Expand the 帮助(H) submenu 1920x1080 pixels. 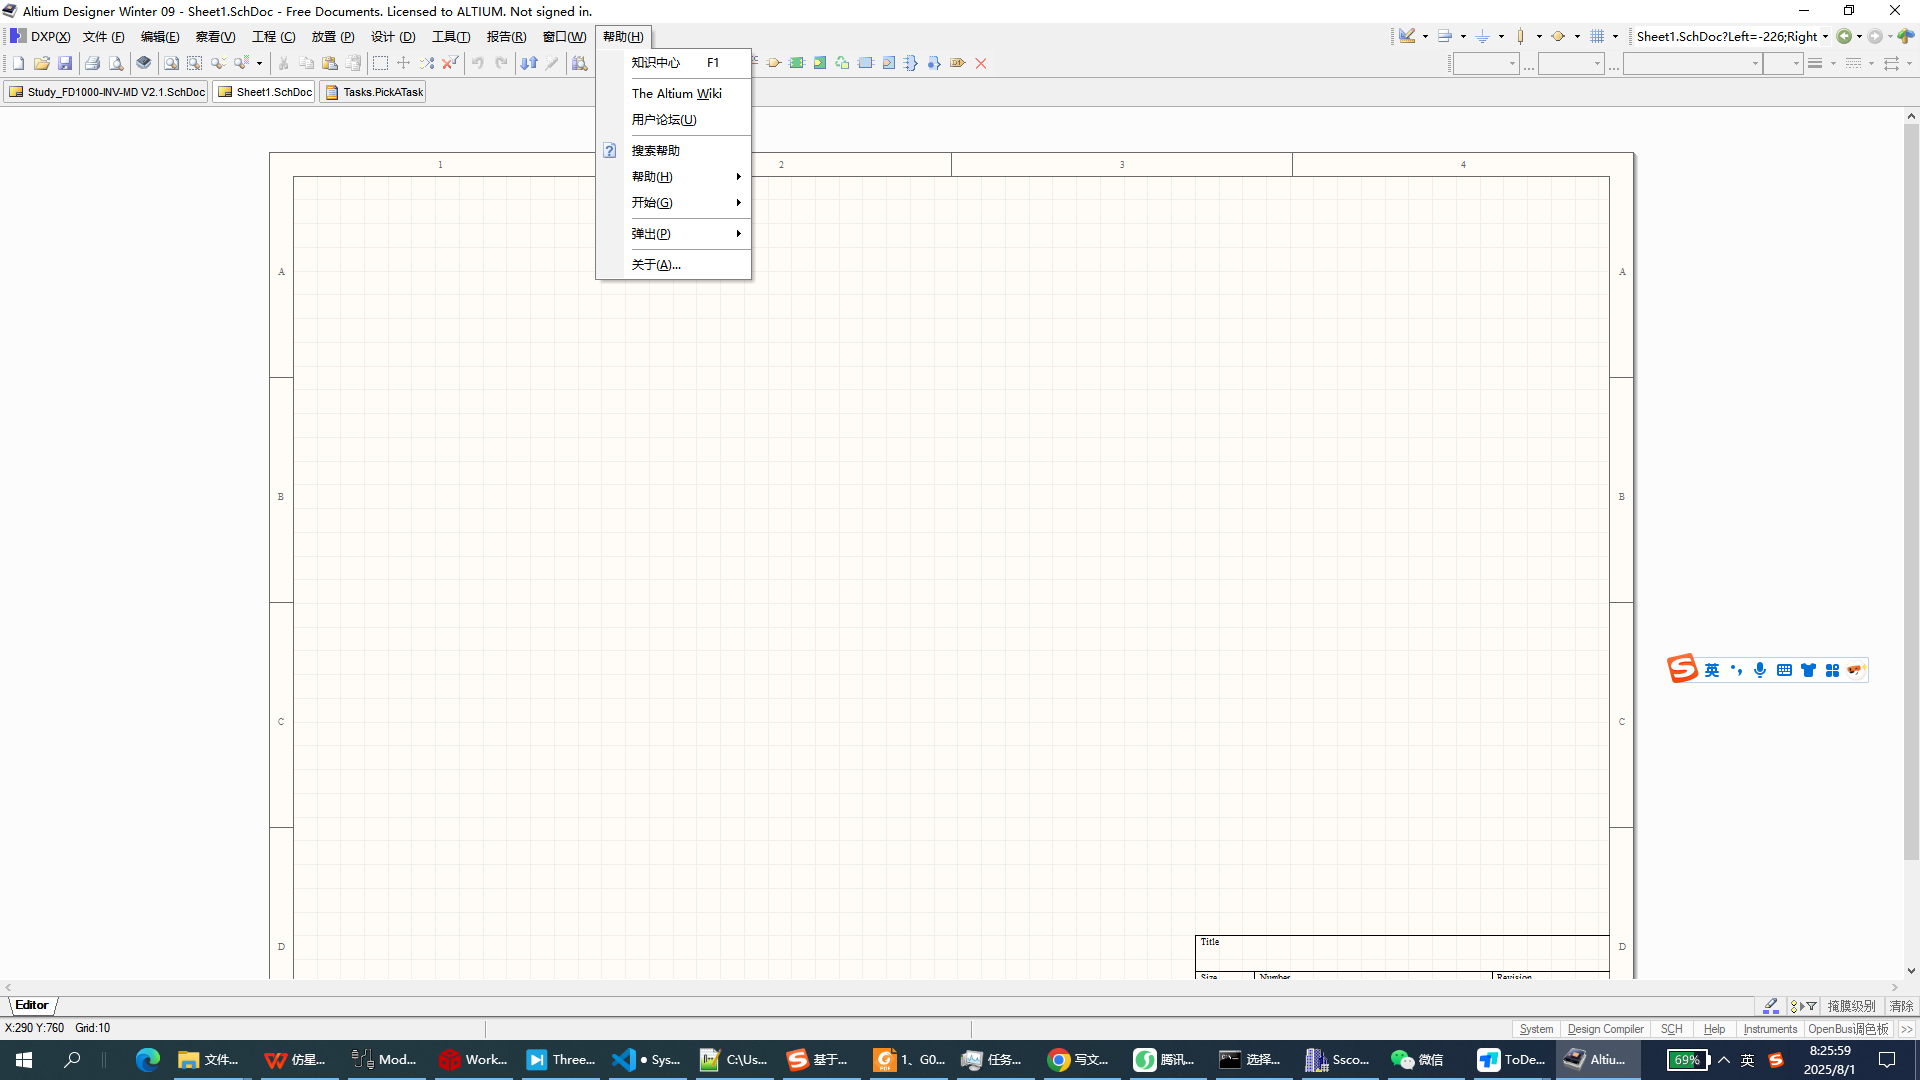[673, 177]
